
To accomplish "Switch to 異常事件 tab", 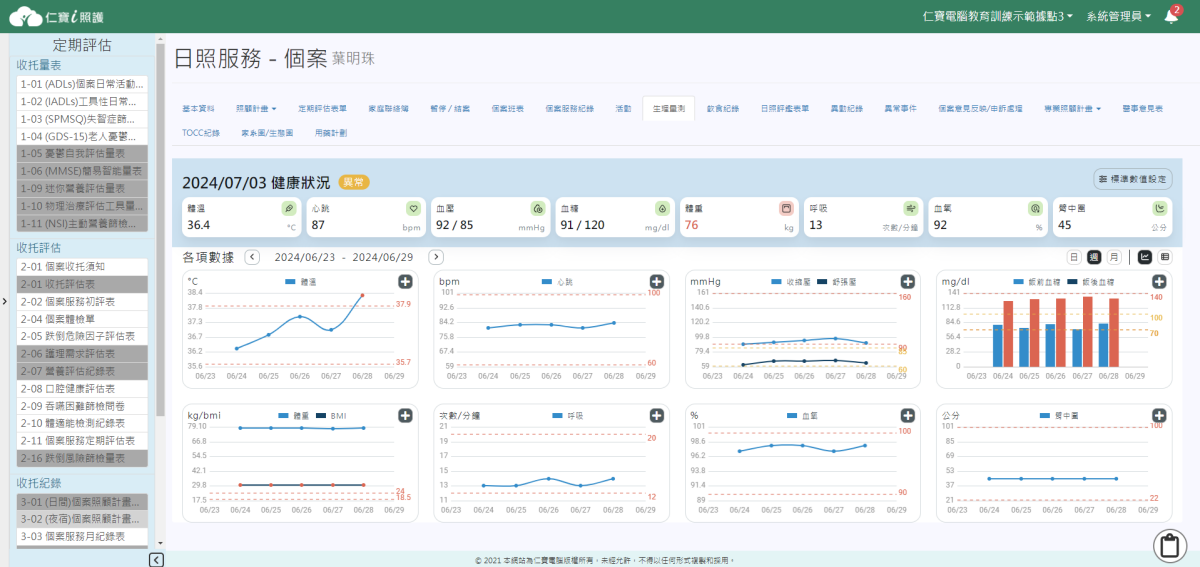I will (x=900, y=107).
